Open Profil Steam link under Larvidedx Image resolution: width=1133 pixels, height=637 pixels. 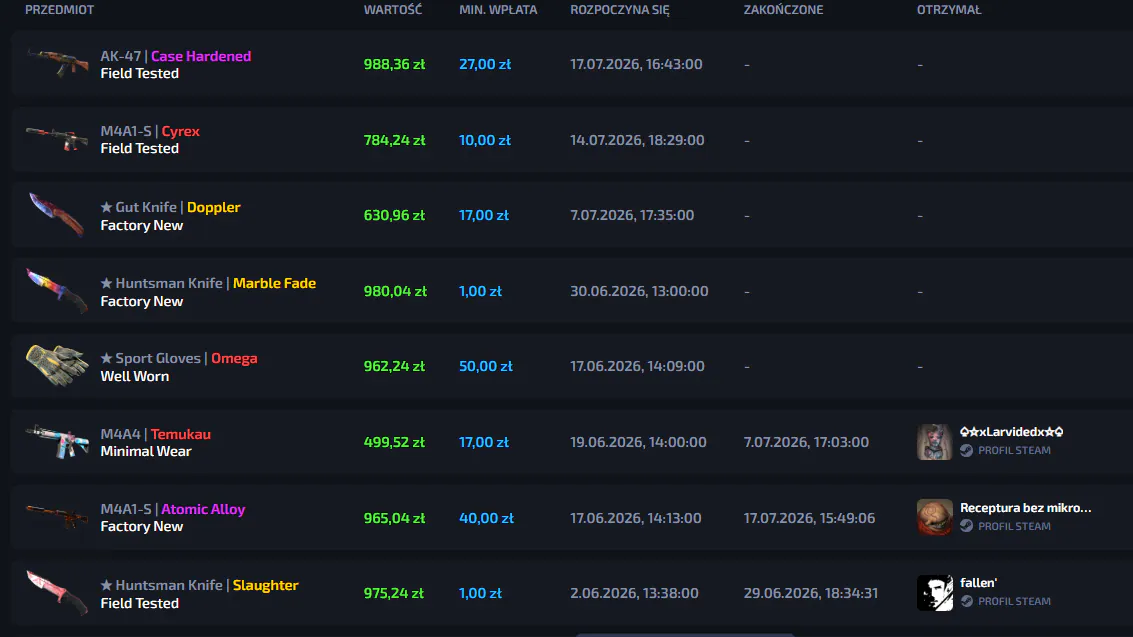[1006, 450]
